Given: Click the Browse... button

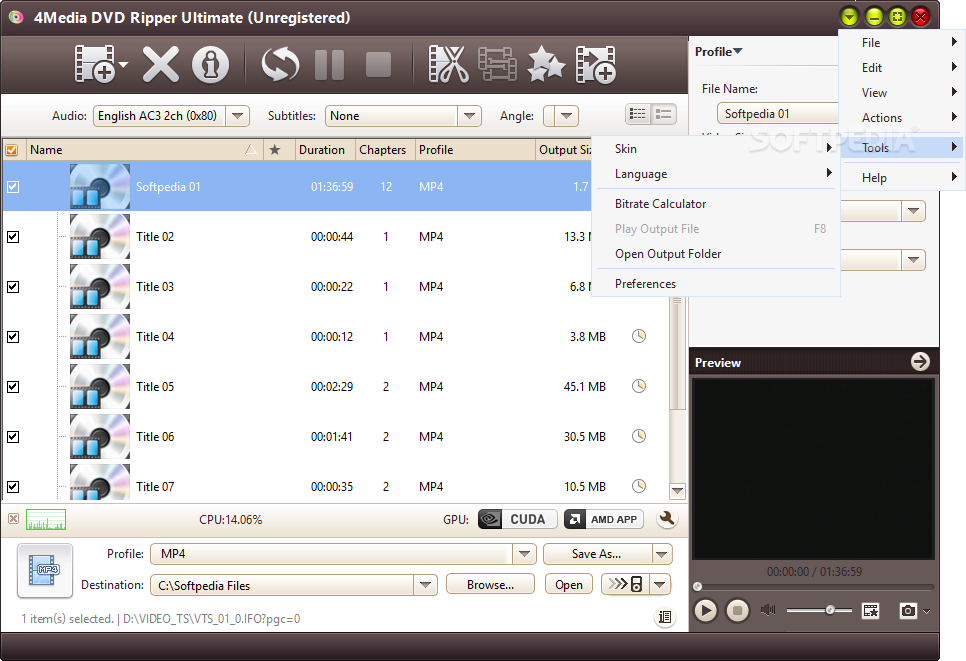Looking at the screenshot, I should pos(490,584).
